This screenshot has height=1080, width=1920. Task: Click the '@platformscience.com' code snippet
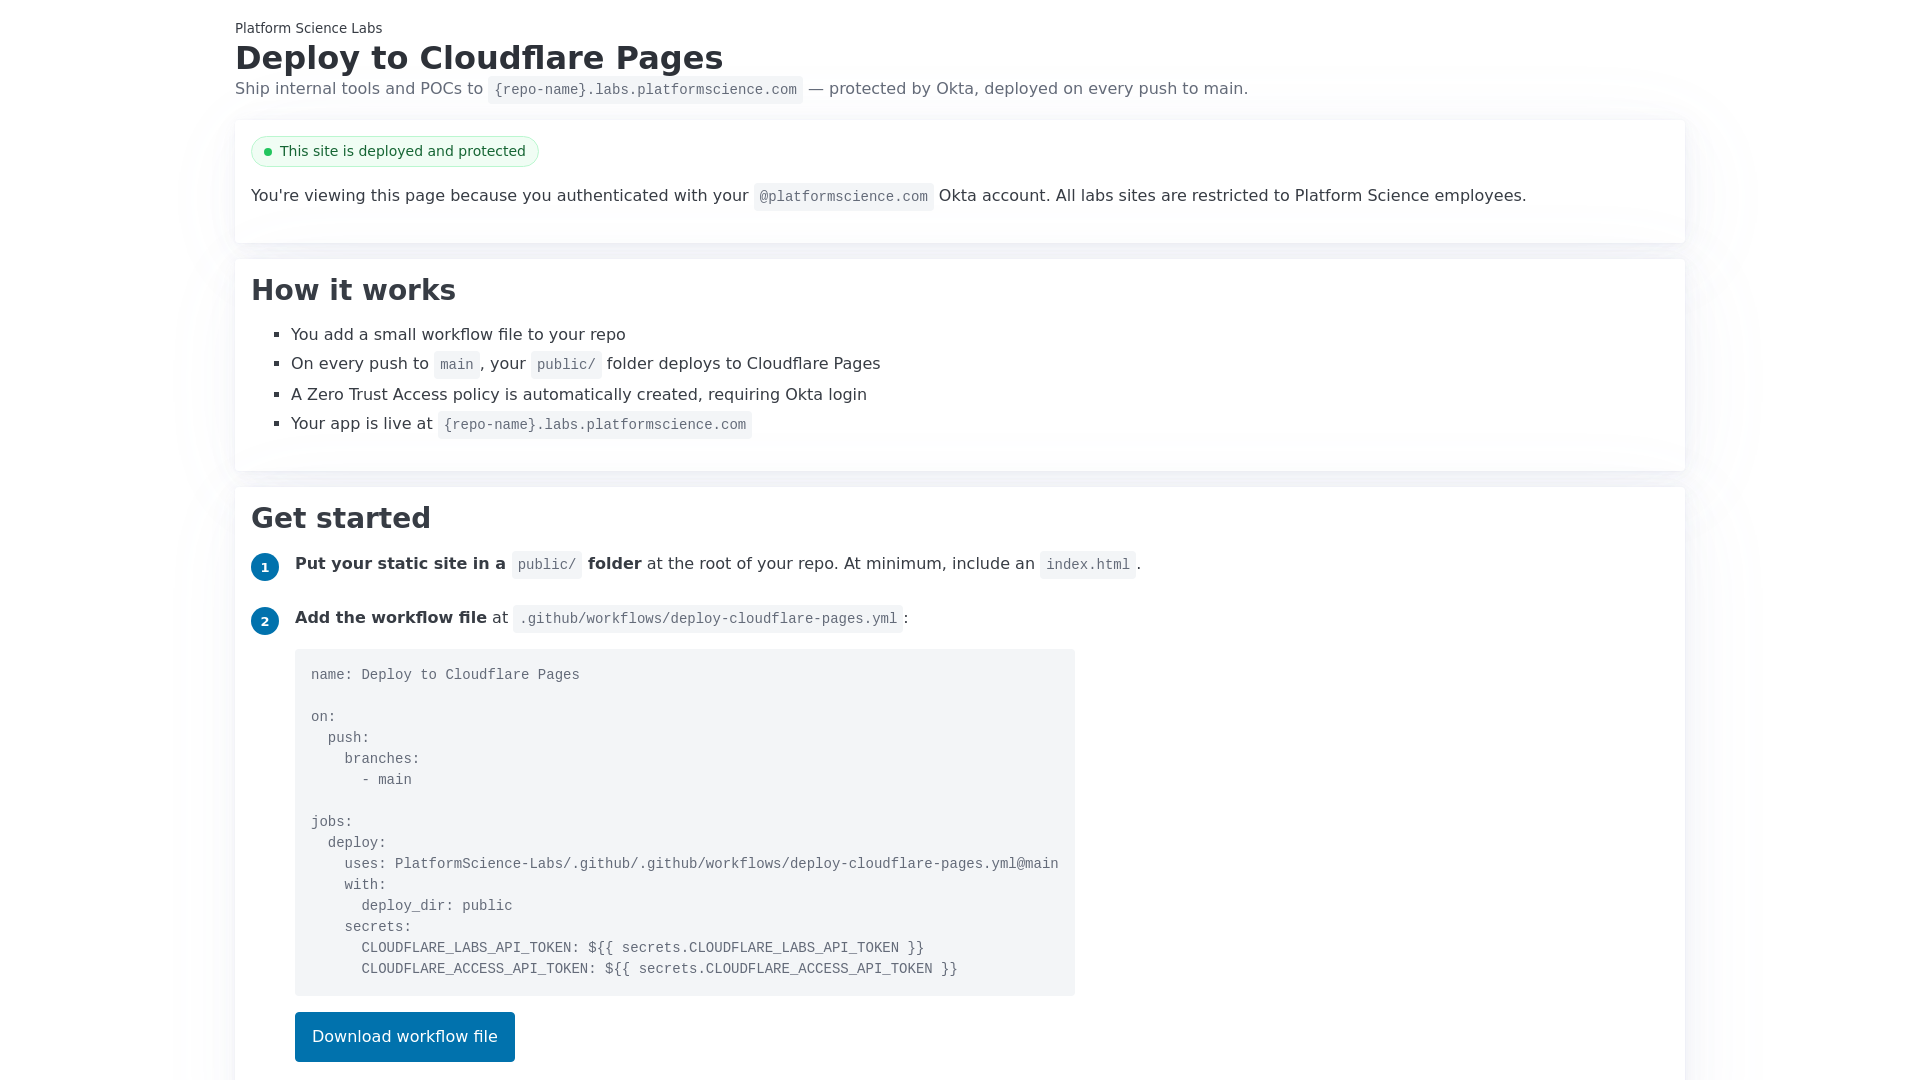[843, 197]
